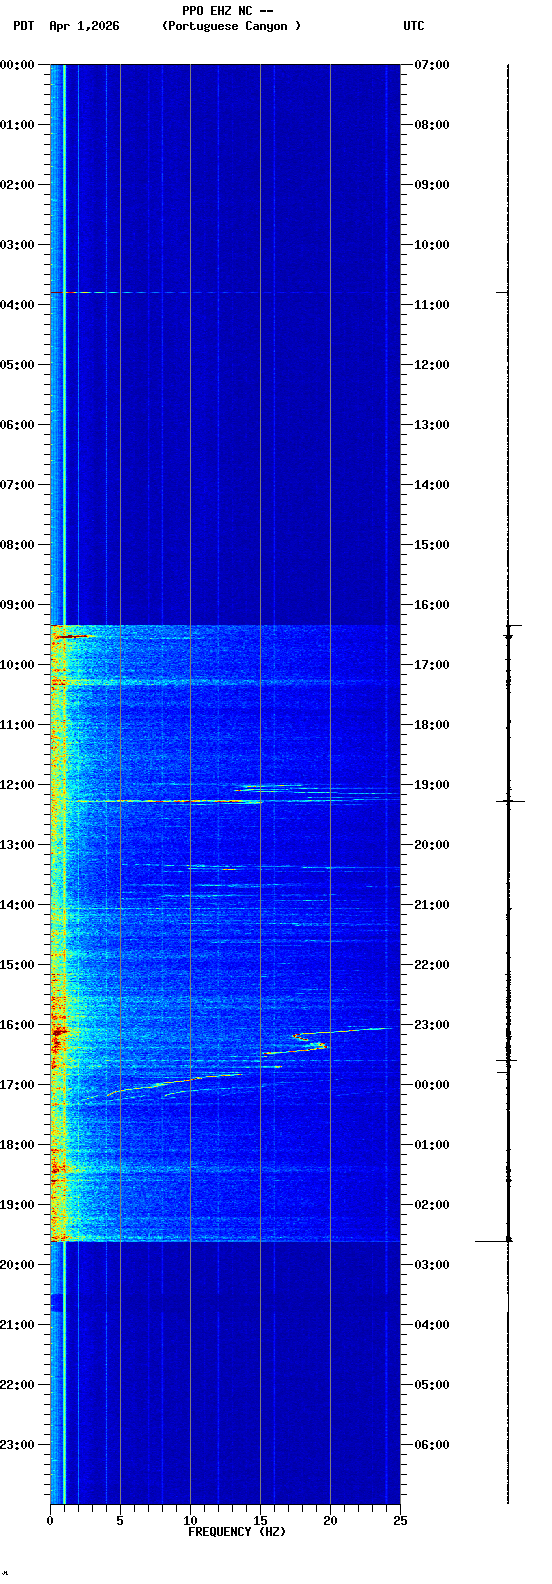
Task: Click the "10" frequency tick label
Action: [x=190, y=1521]
